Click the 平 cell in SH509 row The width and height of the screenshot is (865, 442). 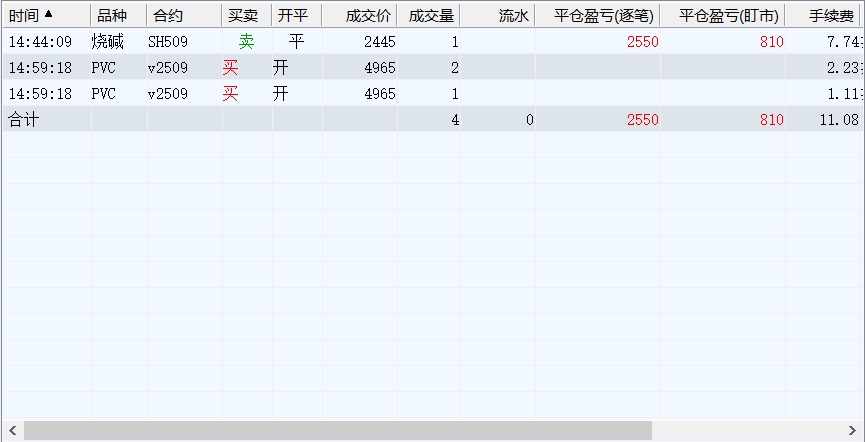point(297,42)
